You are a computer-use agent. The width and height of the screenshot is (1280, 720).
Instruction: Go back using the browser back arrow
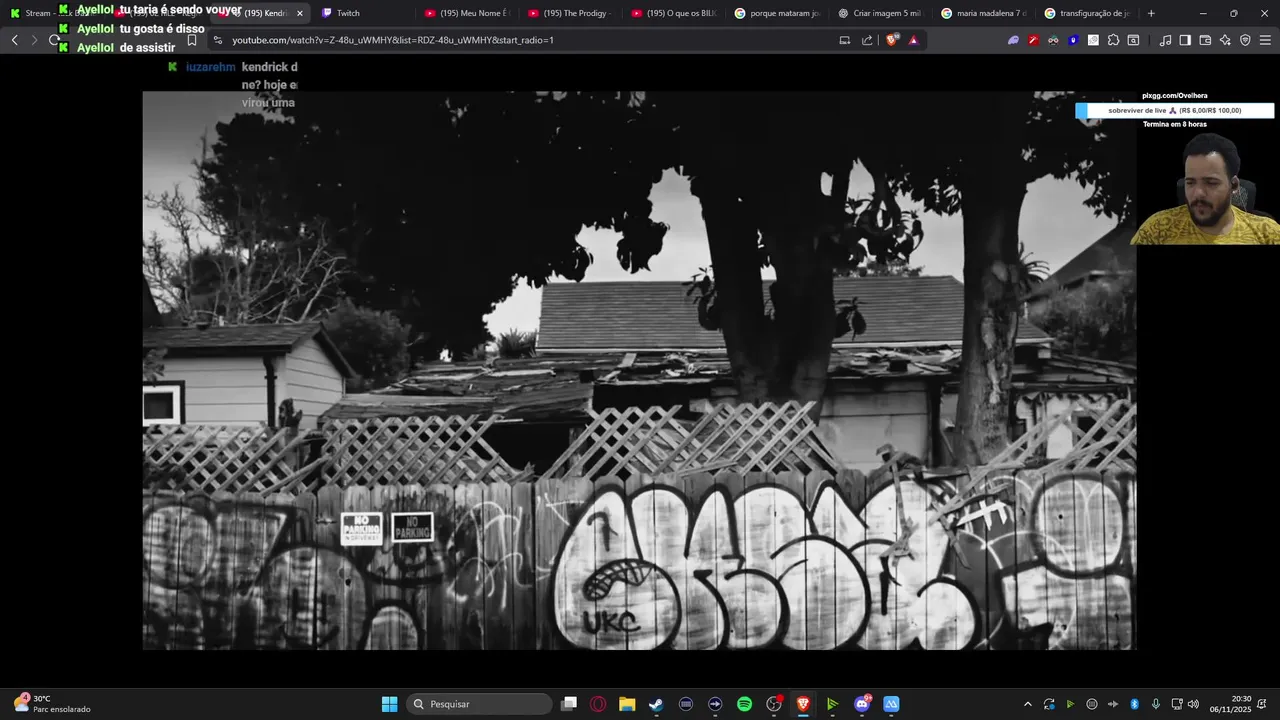(14, 40)
